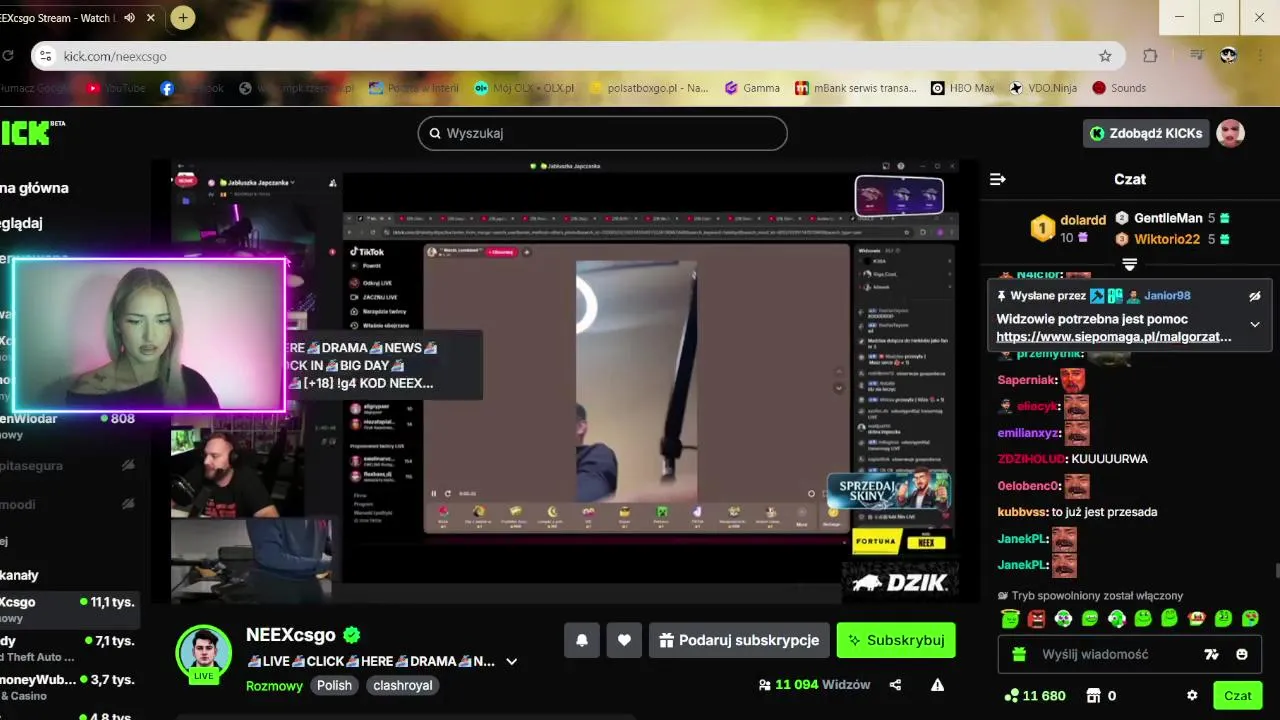Click the Wyszukaj search field
The width and height of the screenshot is (1280, 720).
602,133
